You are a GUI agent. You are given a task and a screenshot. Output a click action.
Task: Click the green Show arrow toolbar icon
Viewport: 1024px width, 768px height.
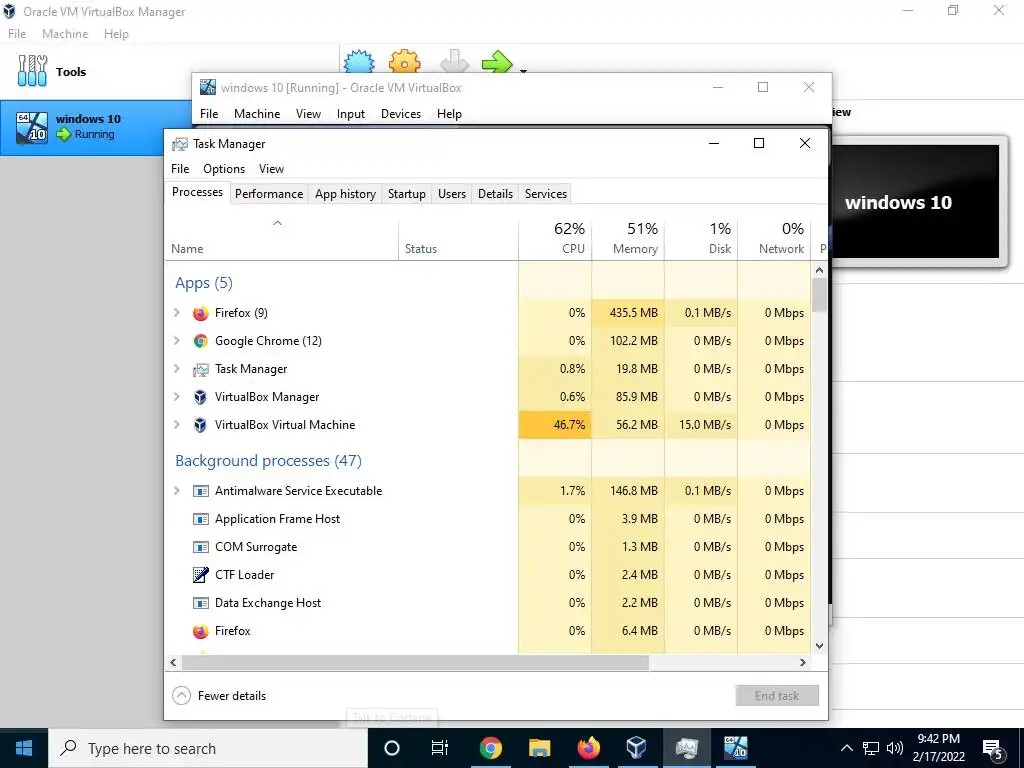point(498,62)
